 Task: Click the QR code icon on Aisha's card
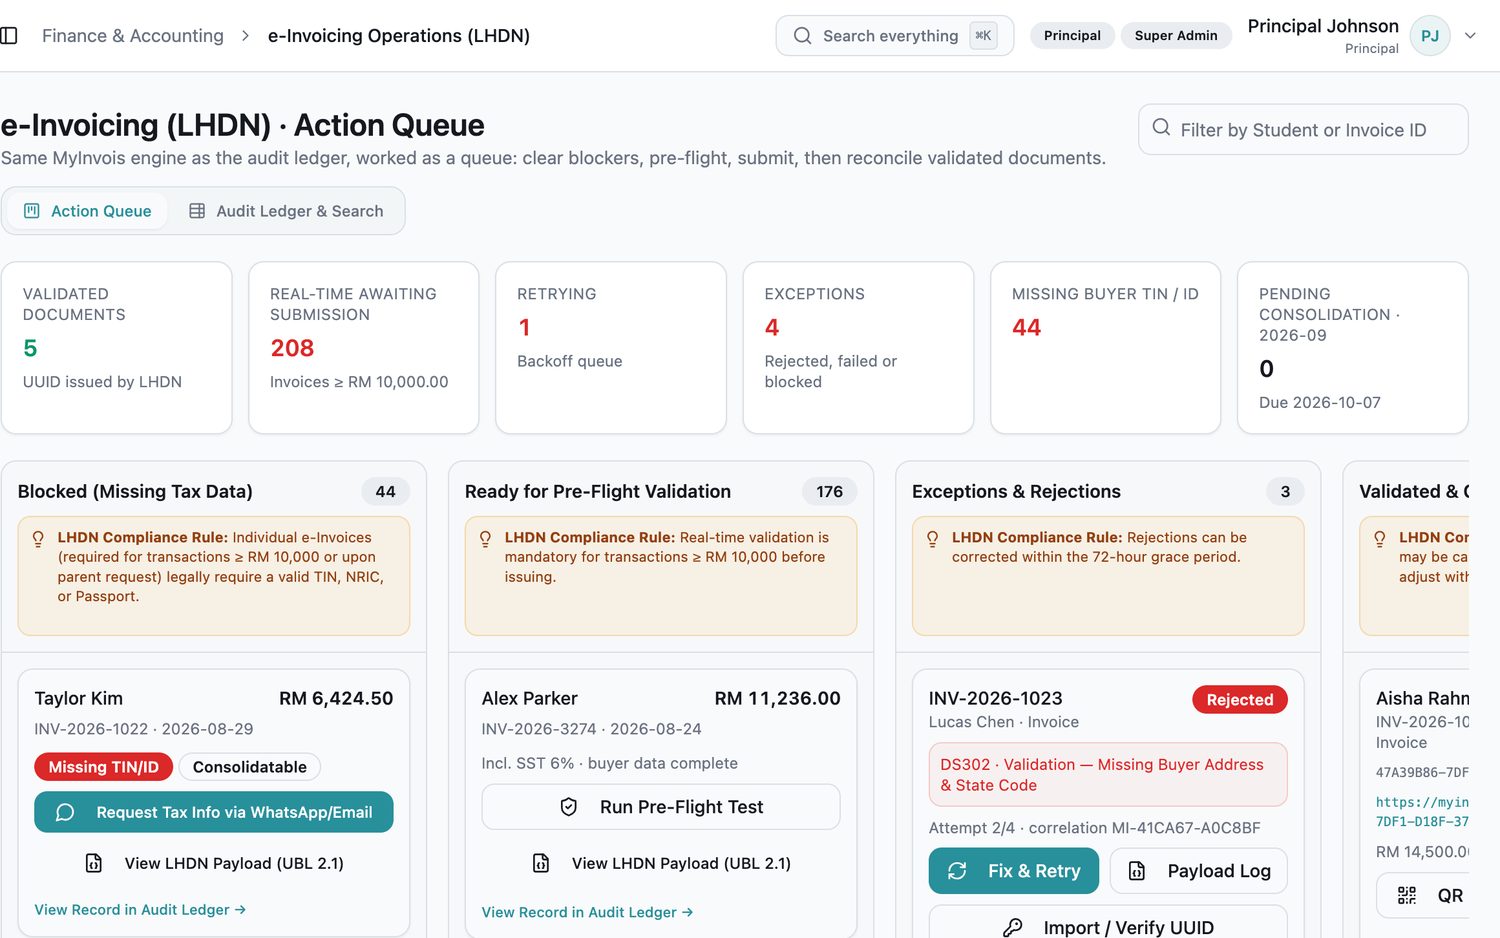[x=1407, y=895]
